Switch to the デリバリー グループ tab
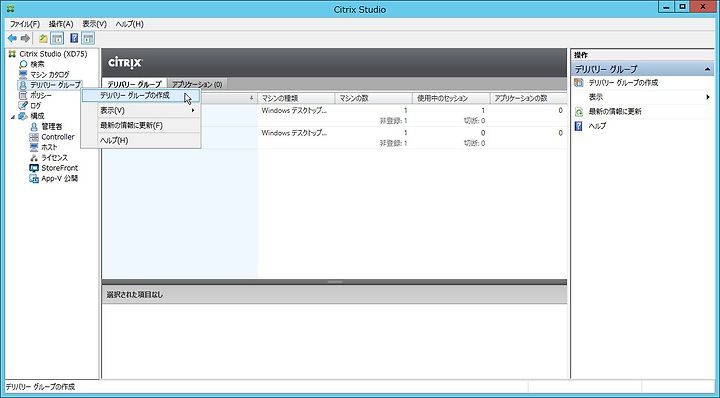Screen dimensions: 720x398 [135, 84]
